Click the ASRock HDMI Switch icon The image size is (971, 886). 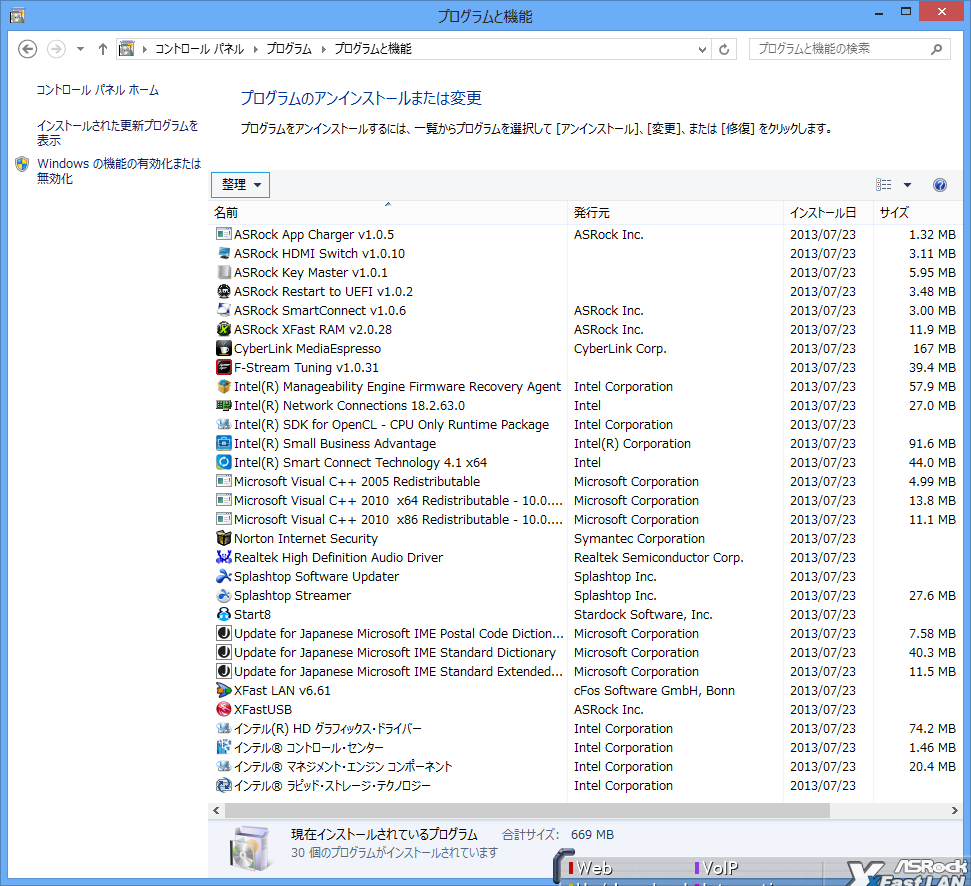click(x=224, y=253)
